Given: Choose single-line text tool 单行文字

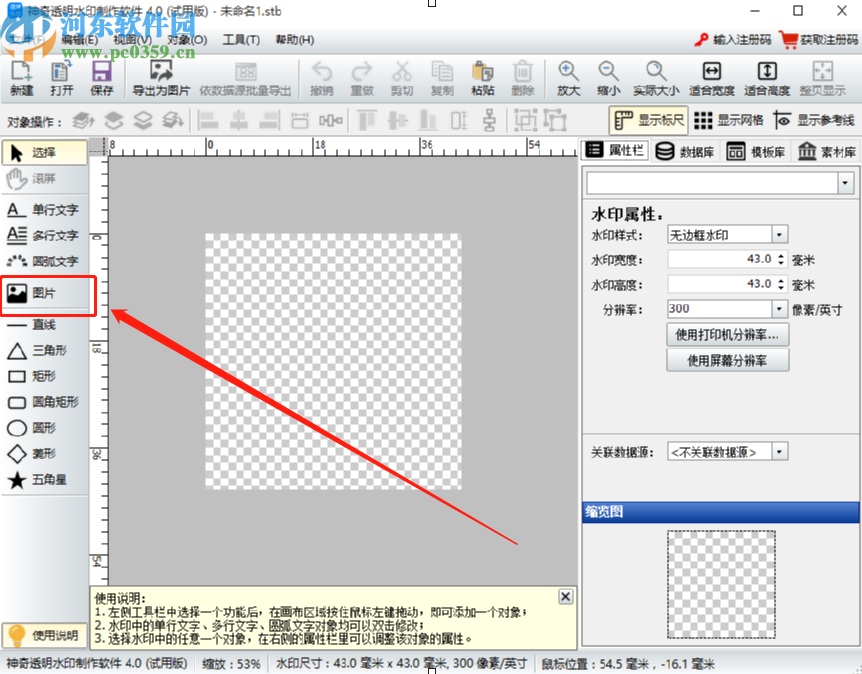Looking at the screenshot, I should point(45,209).
